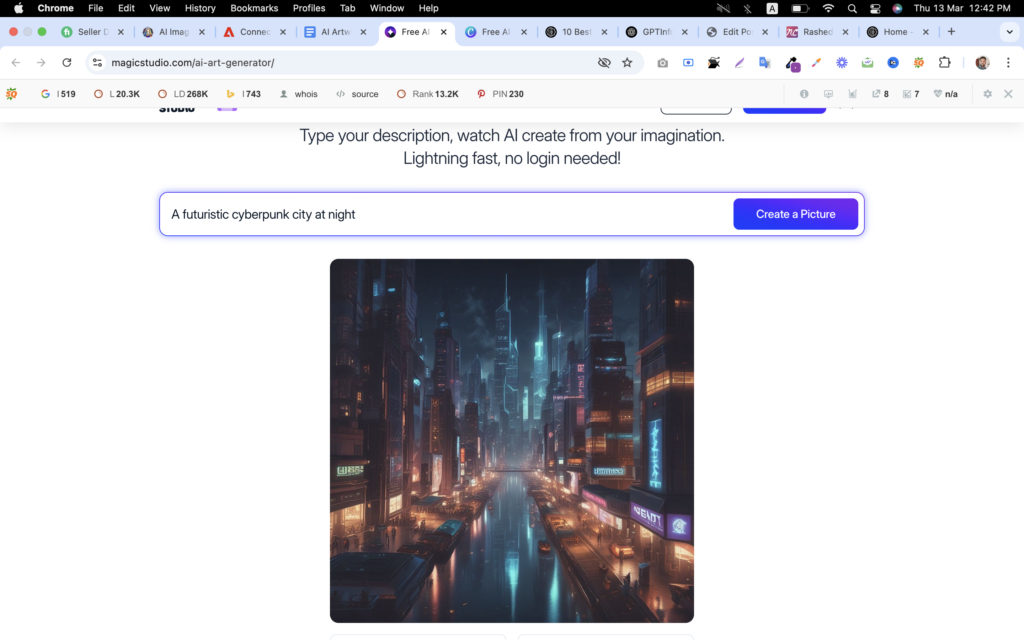
Task: Click the source link in SEO bar
Action: (x=357, y=94)
